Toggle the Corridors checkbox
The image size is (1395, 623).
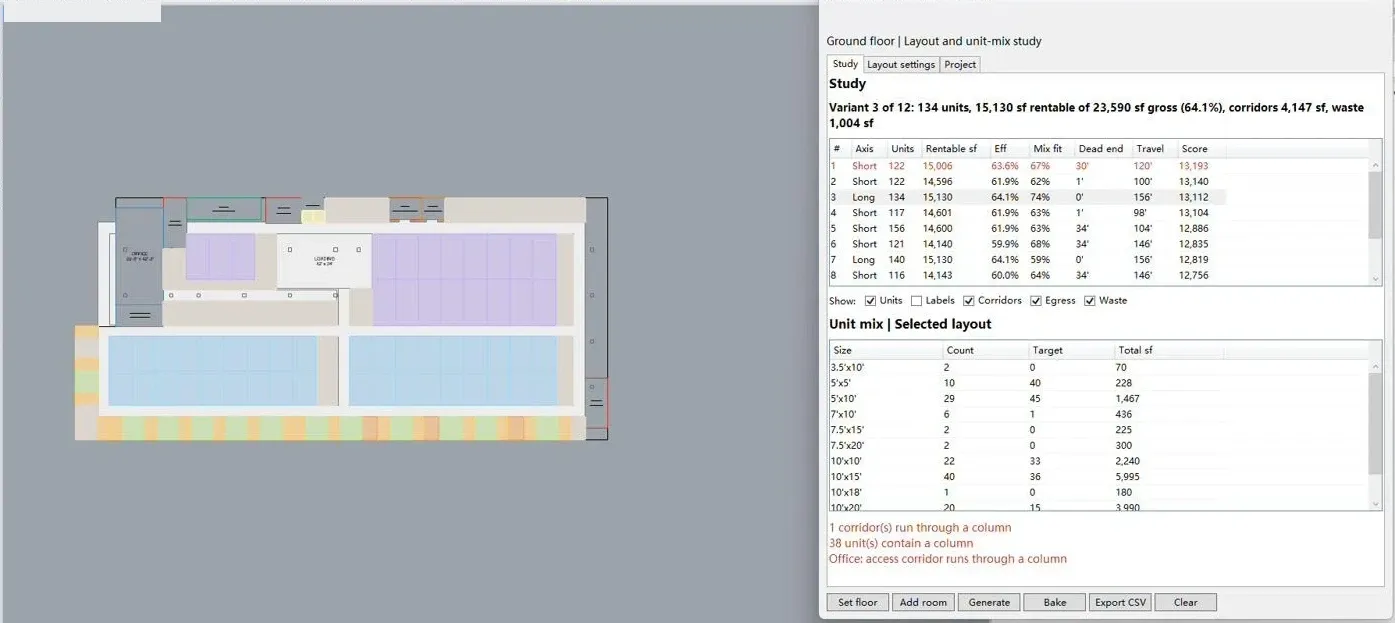[x=969, y=300]
